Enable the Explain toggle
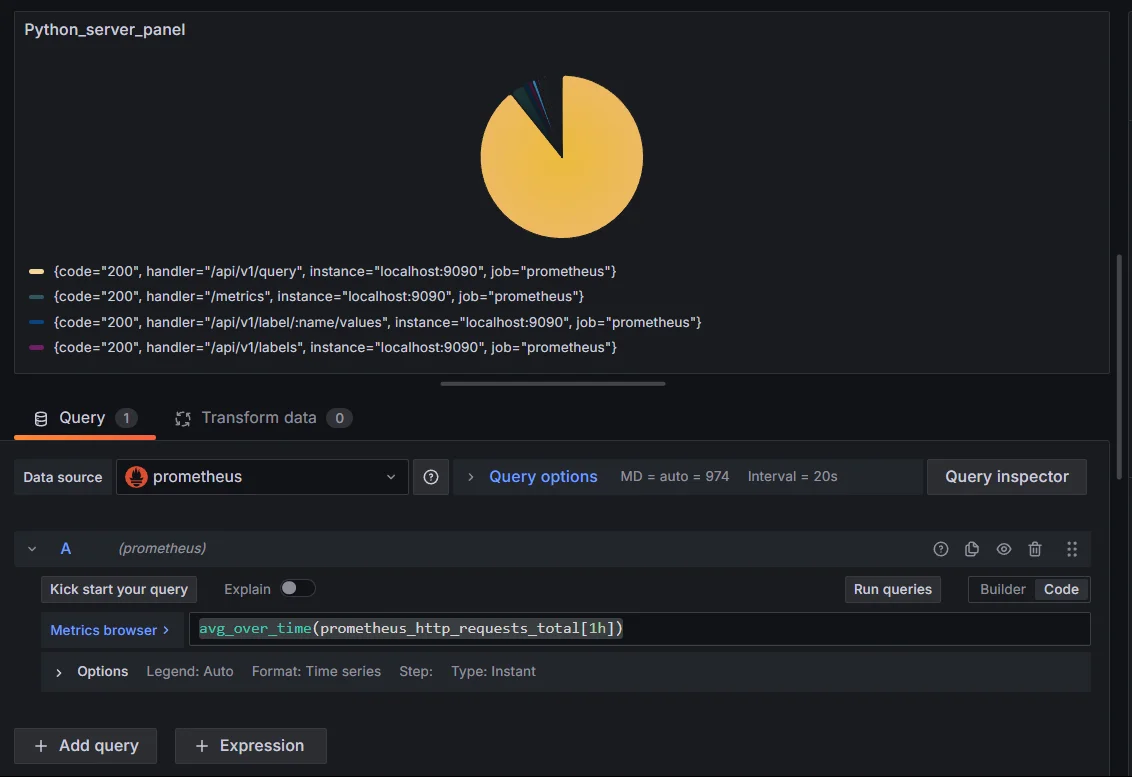 coord(298,589)
